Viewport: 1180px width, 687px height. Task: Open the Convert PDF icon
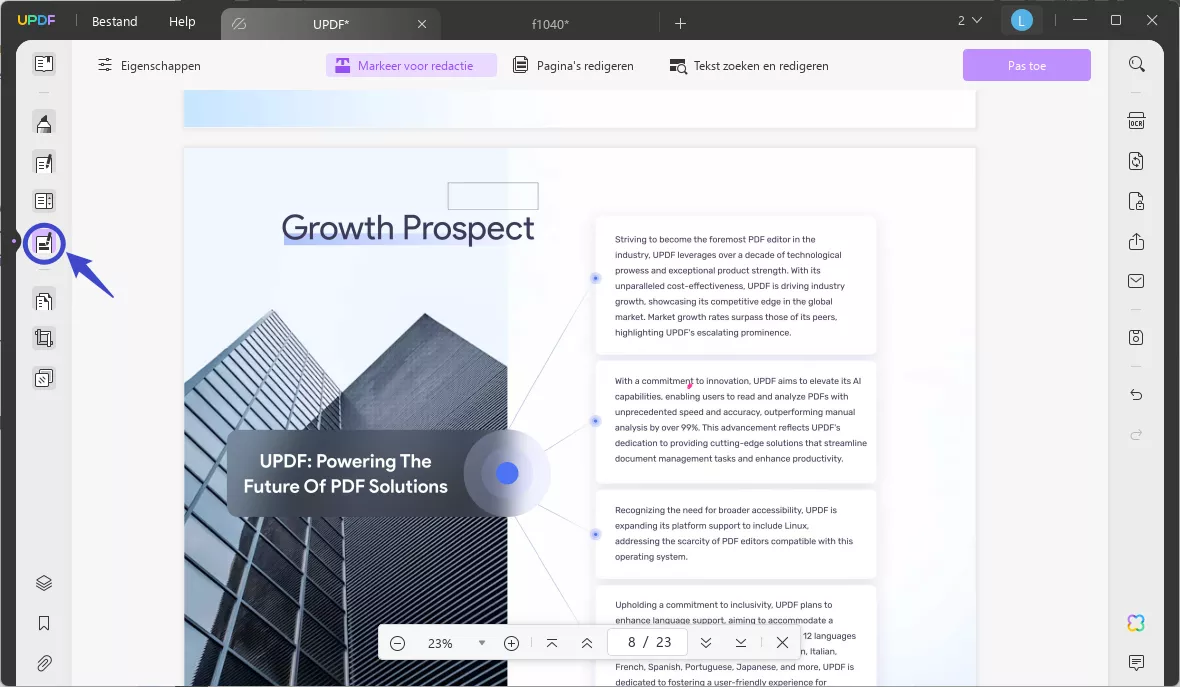click(1136, 161)
